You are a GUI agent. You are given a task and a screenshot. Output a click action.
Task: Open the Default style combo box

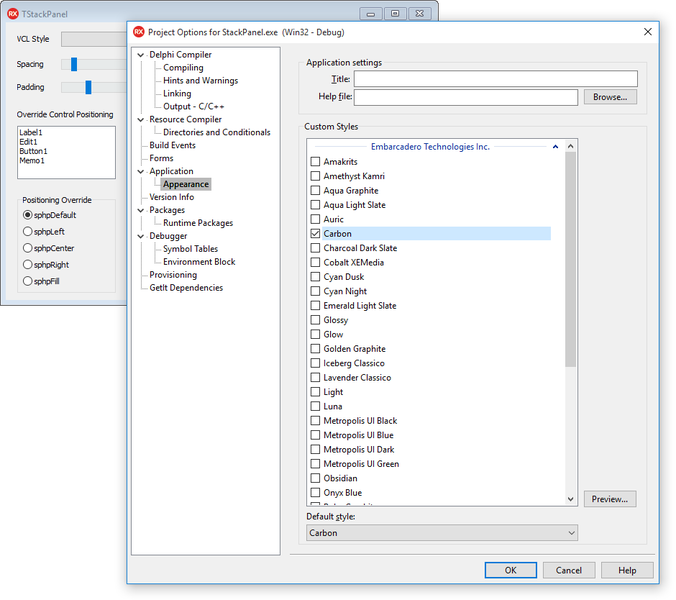(x=442, y=533)
